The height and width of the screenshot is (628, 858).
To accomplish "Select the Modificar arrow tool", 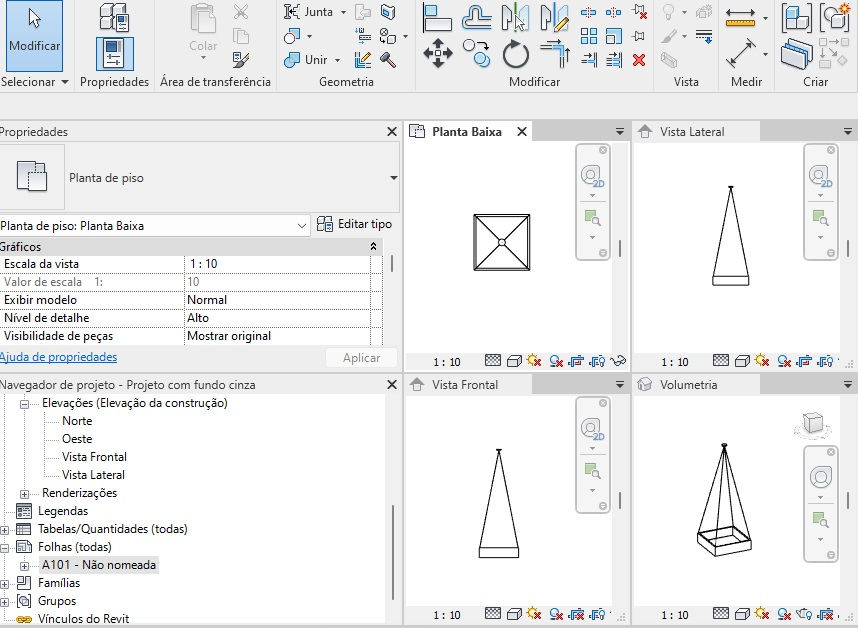I will [34, 35].
